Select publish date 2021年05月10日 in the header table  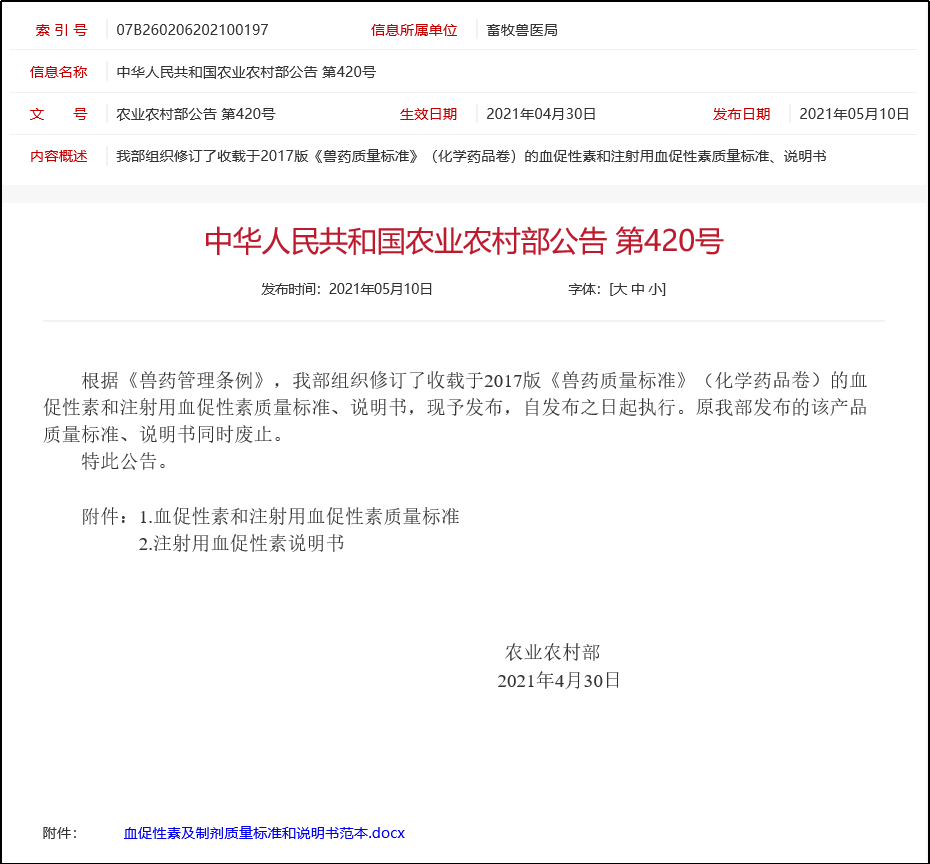pos(854,114)
